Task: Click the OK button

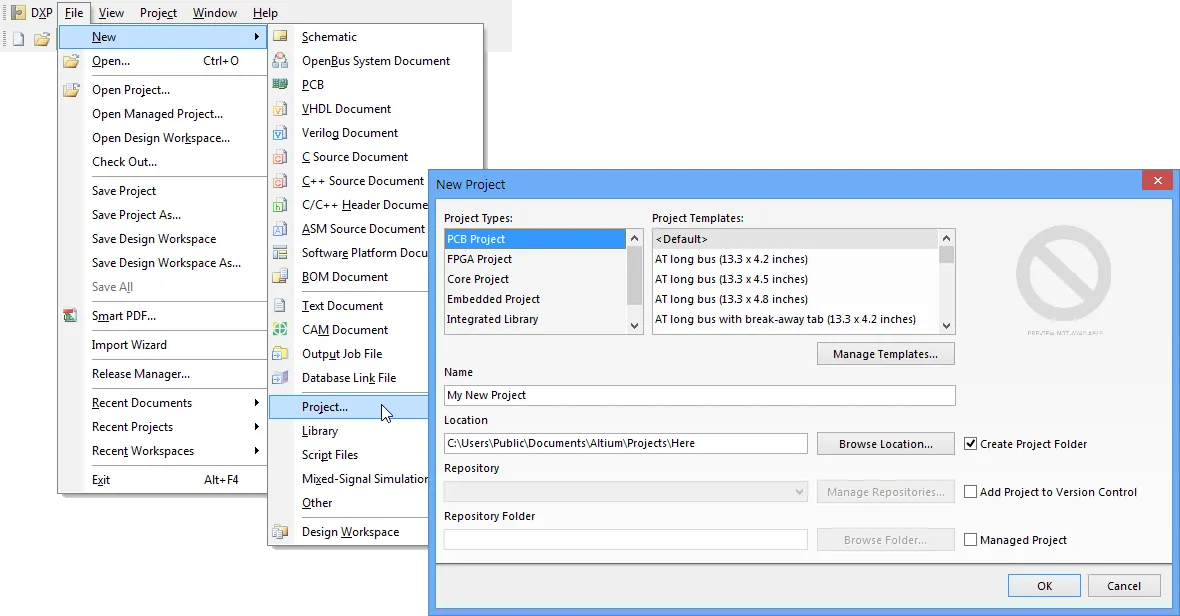Action: point(1045,586)
